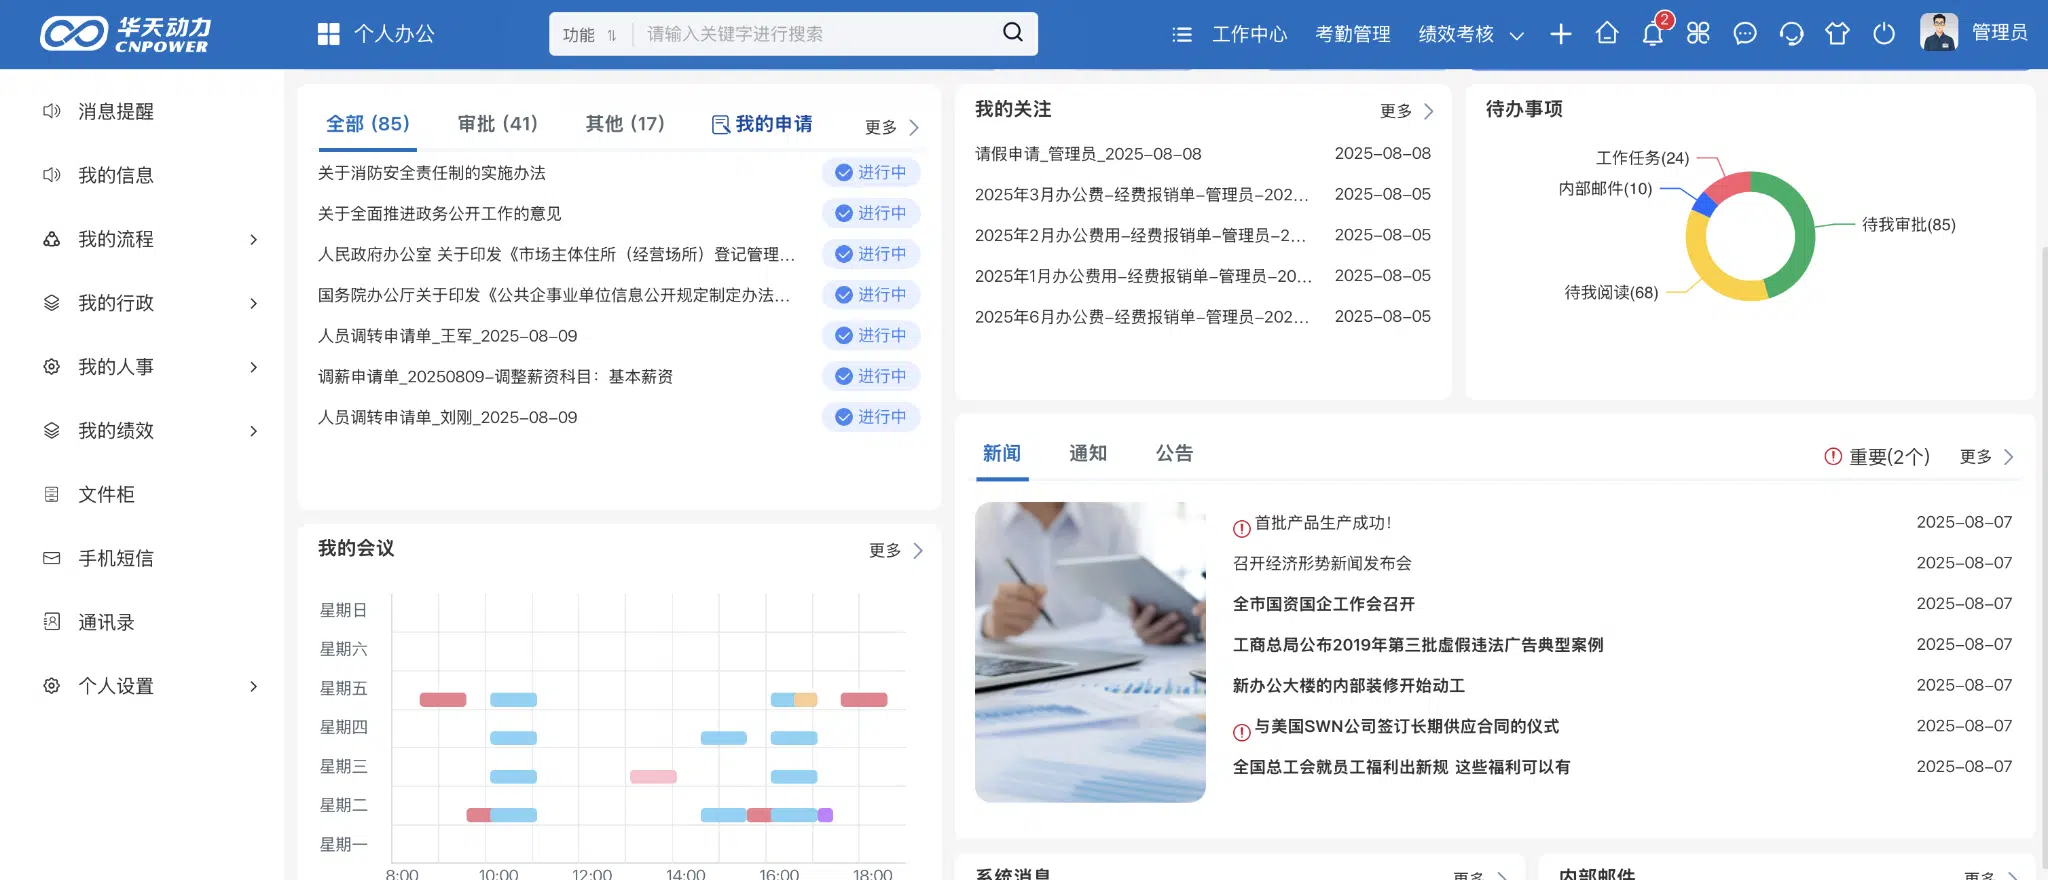Open the list icon beside 工作中心
The height and width of the screenshot is (880, 2048).
(x=1182, y=35)
